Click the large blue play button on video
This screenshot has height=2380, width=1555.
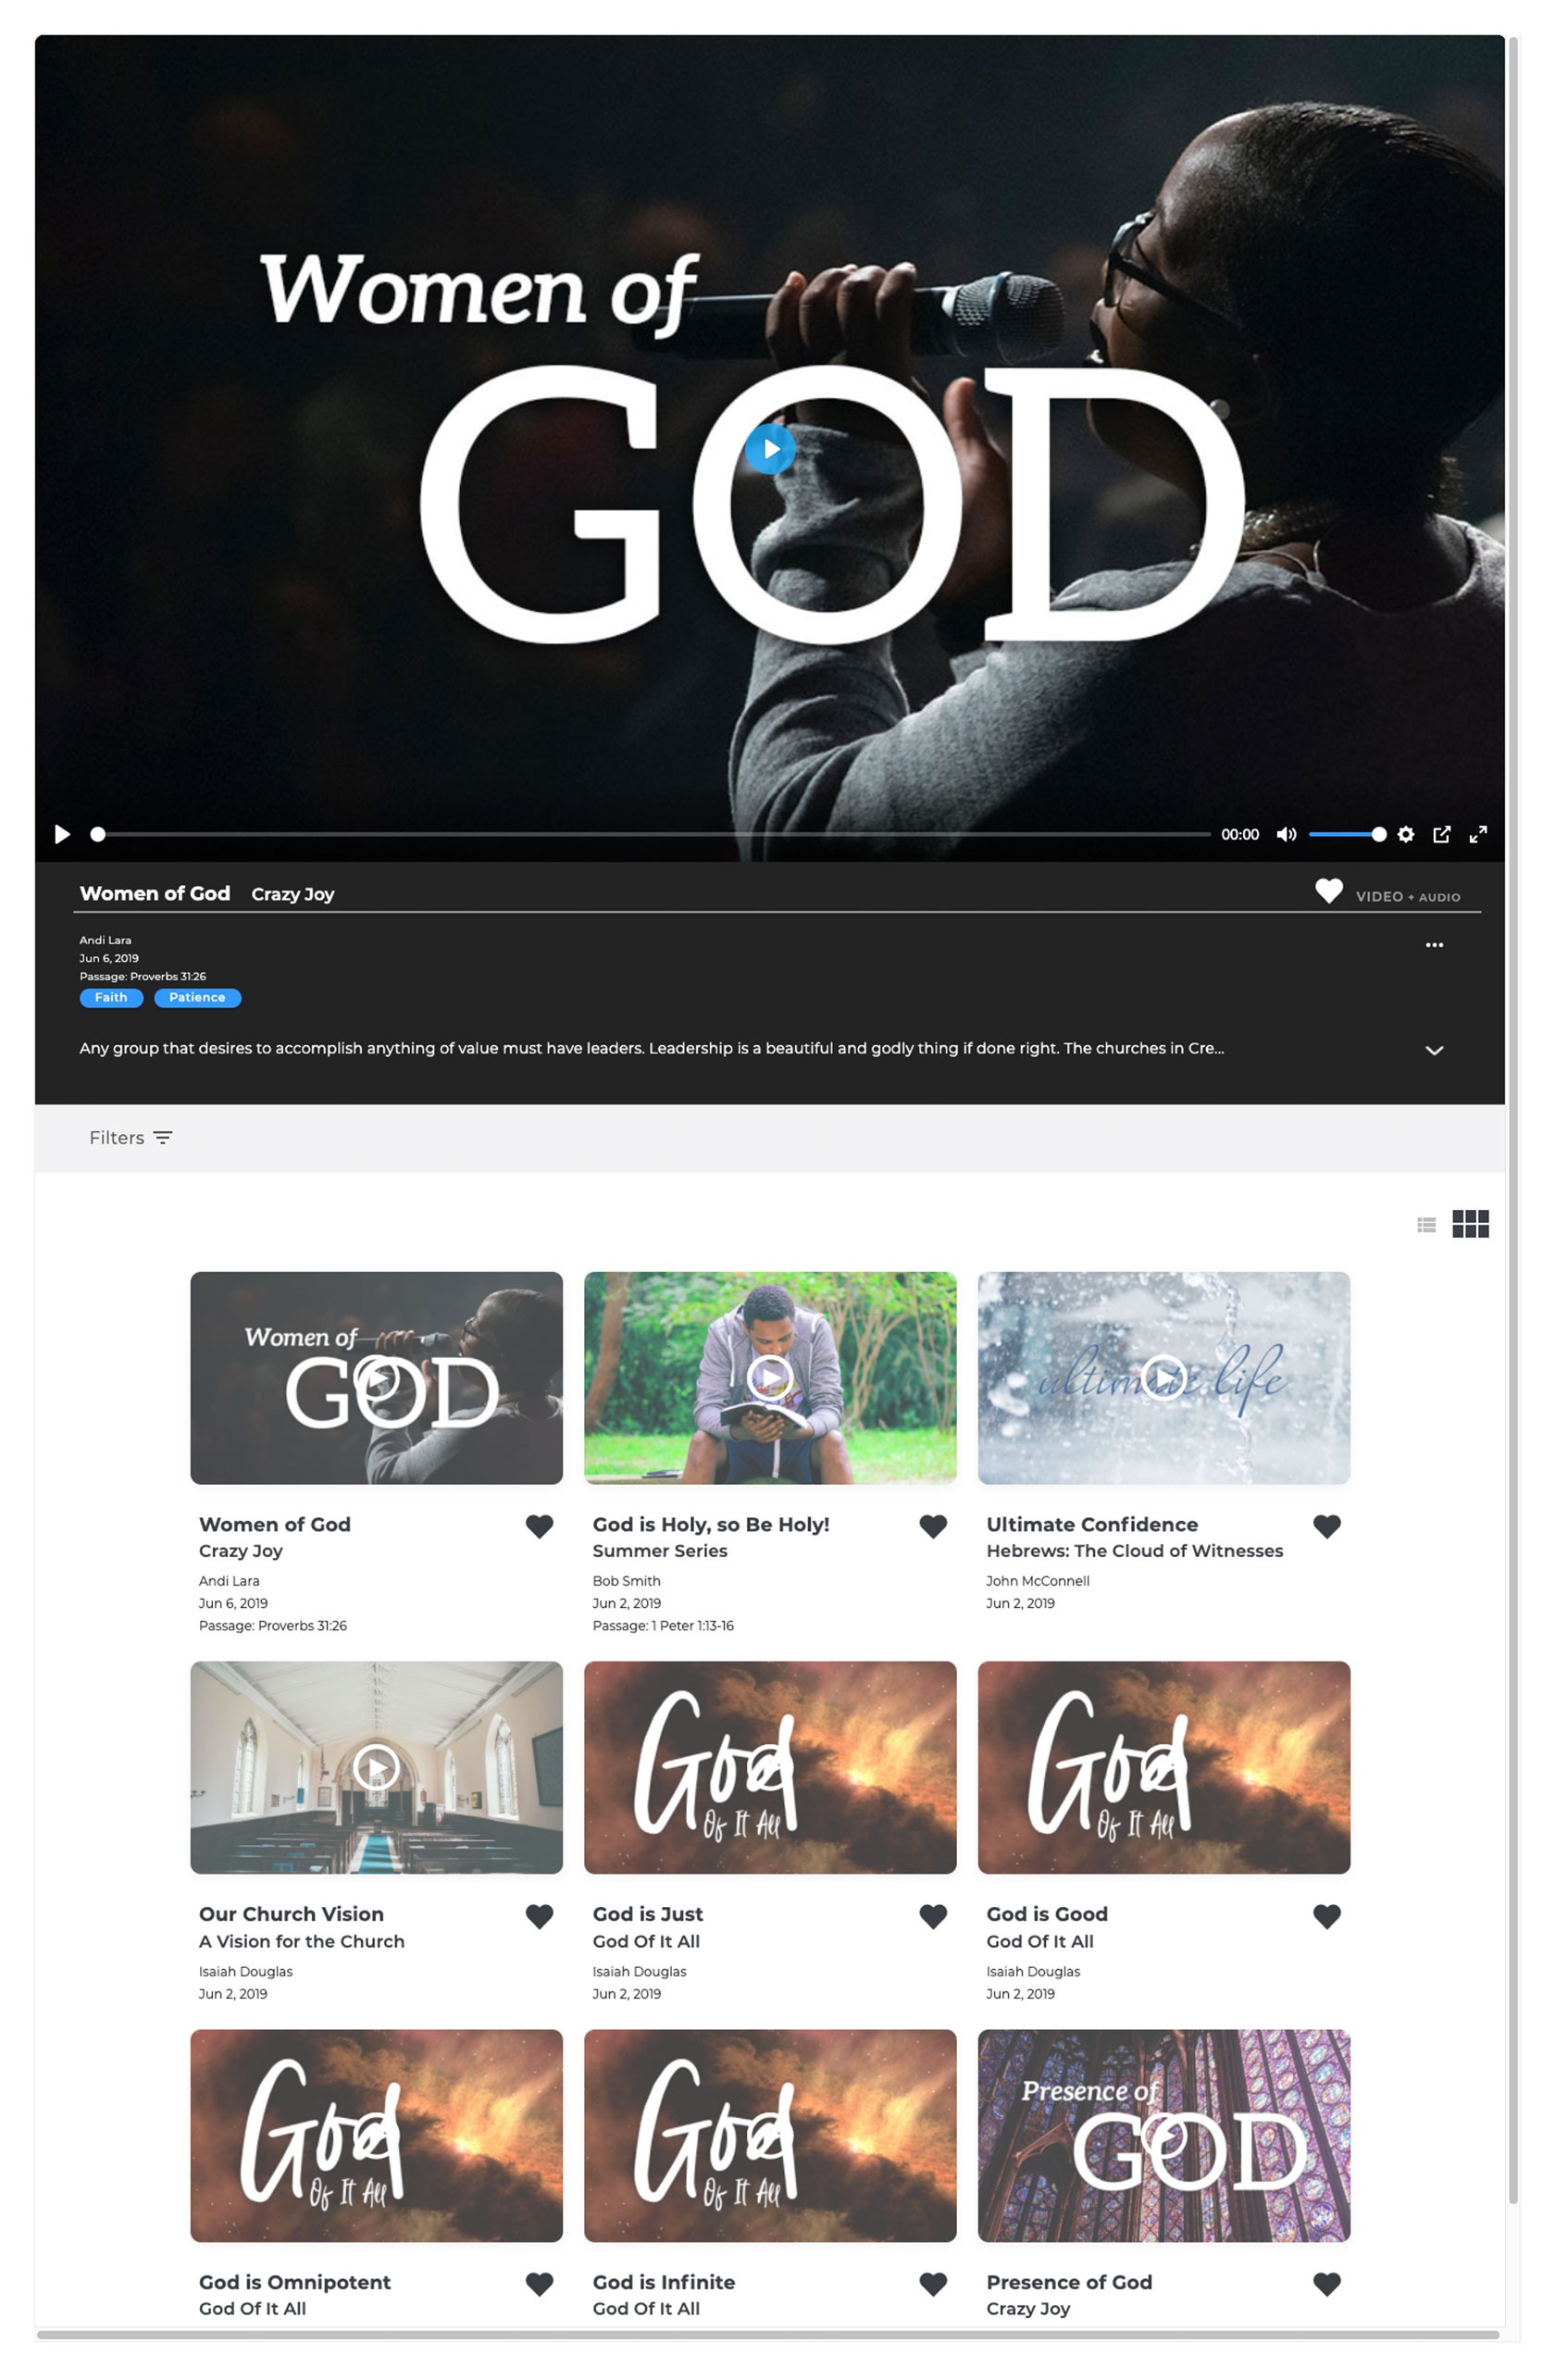coord(769,449)
